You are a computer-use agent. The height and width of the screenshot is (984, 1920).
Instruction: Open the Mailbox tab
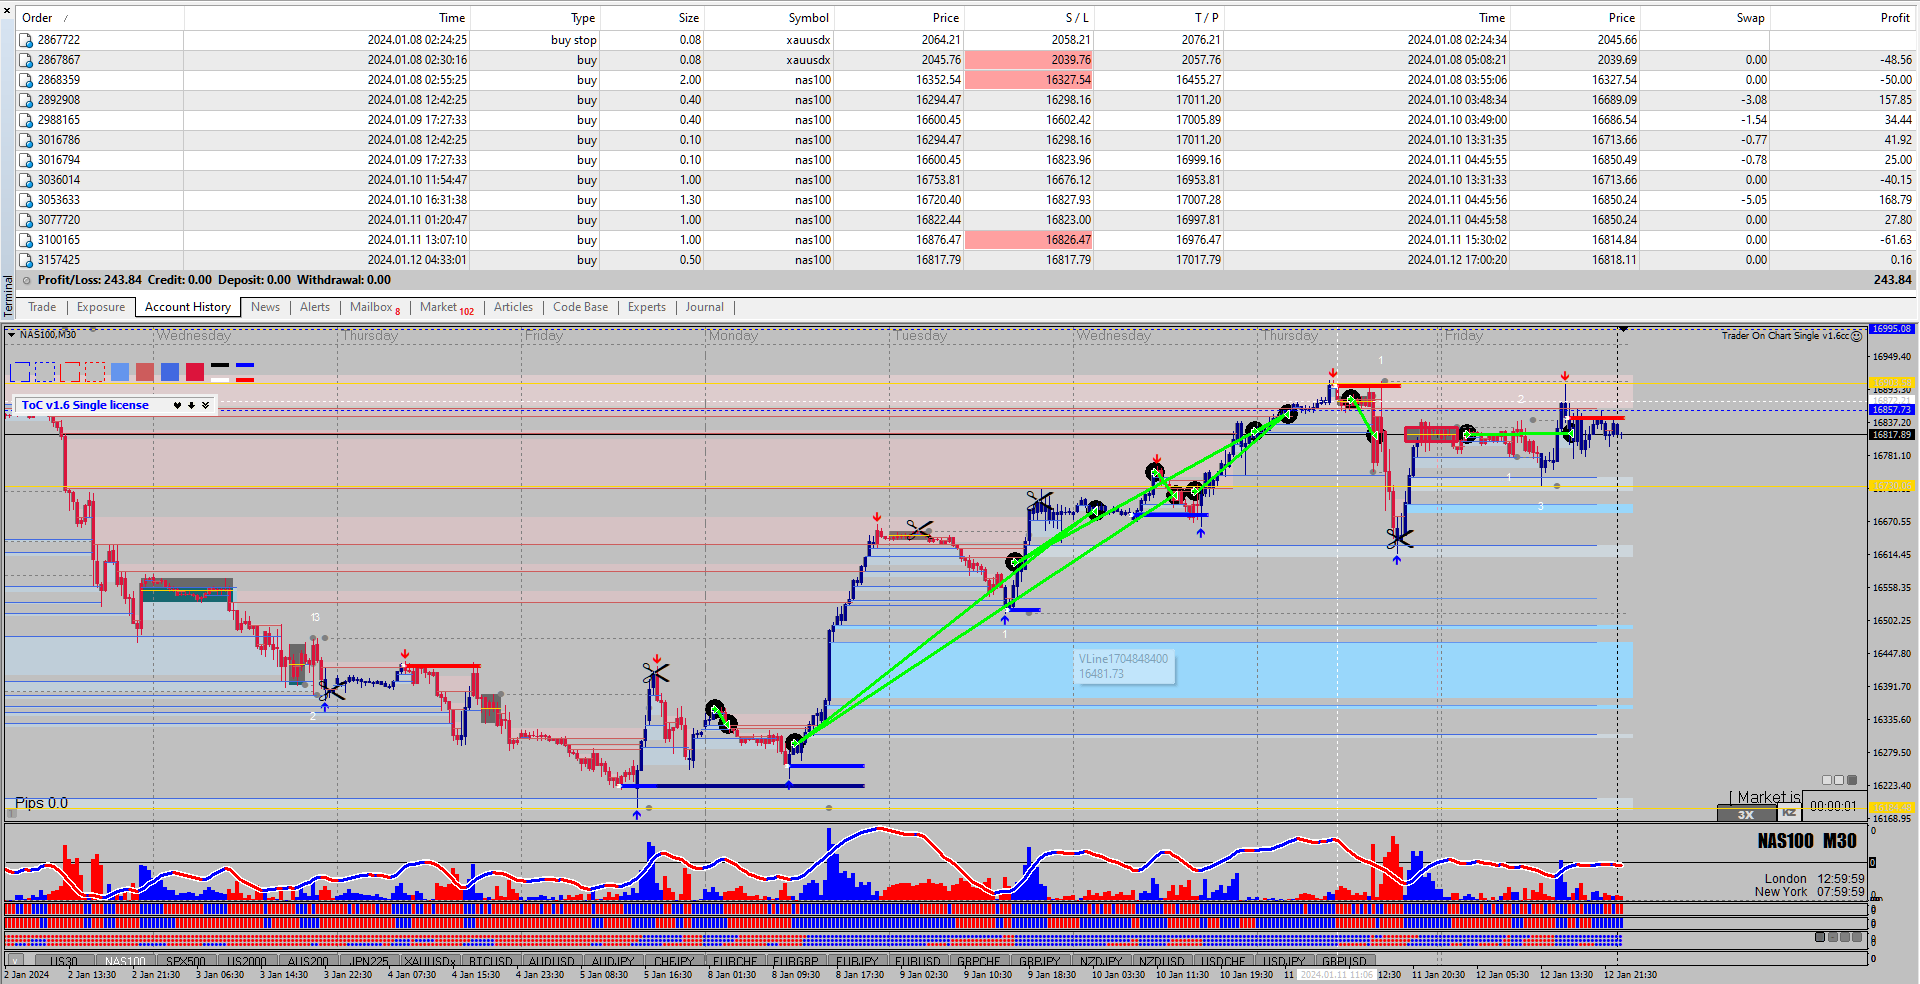point(374,308)
